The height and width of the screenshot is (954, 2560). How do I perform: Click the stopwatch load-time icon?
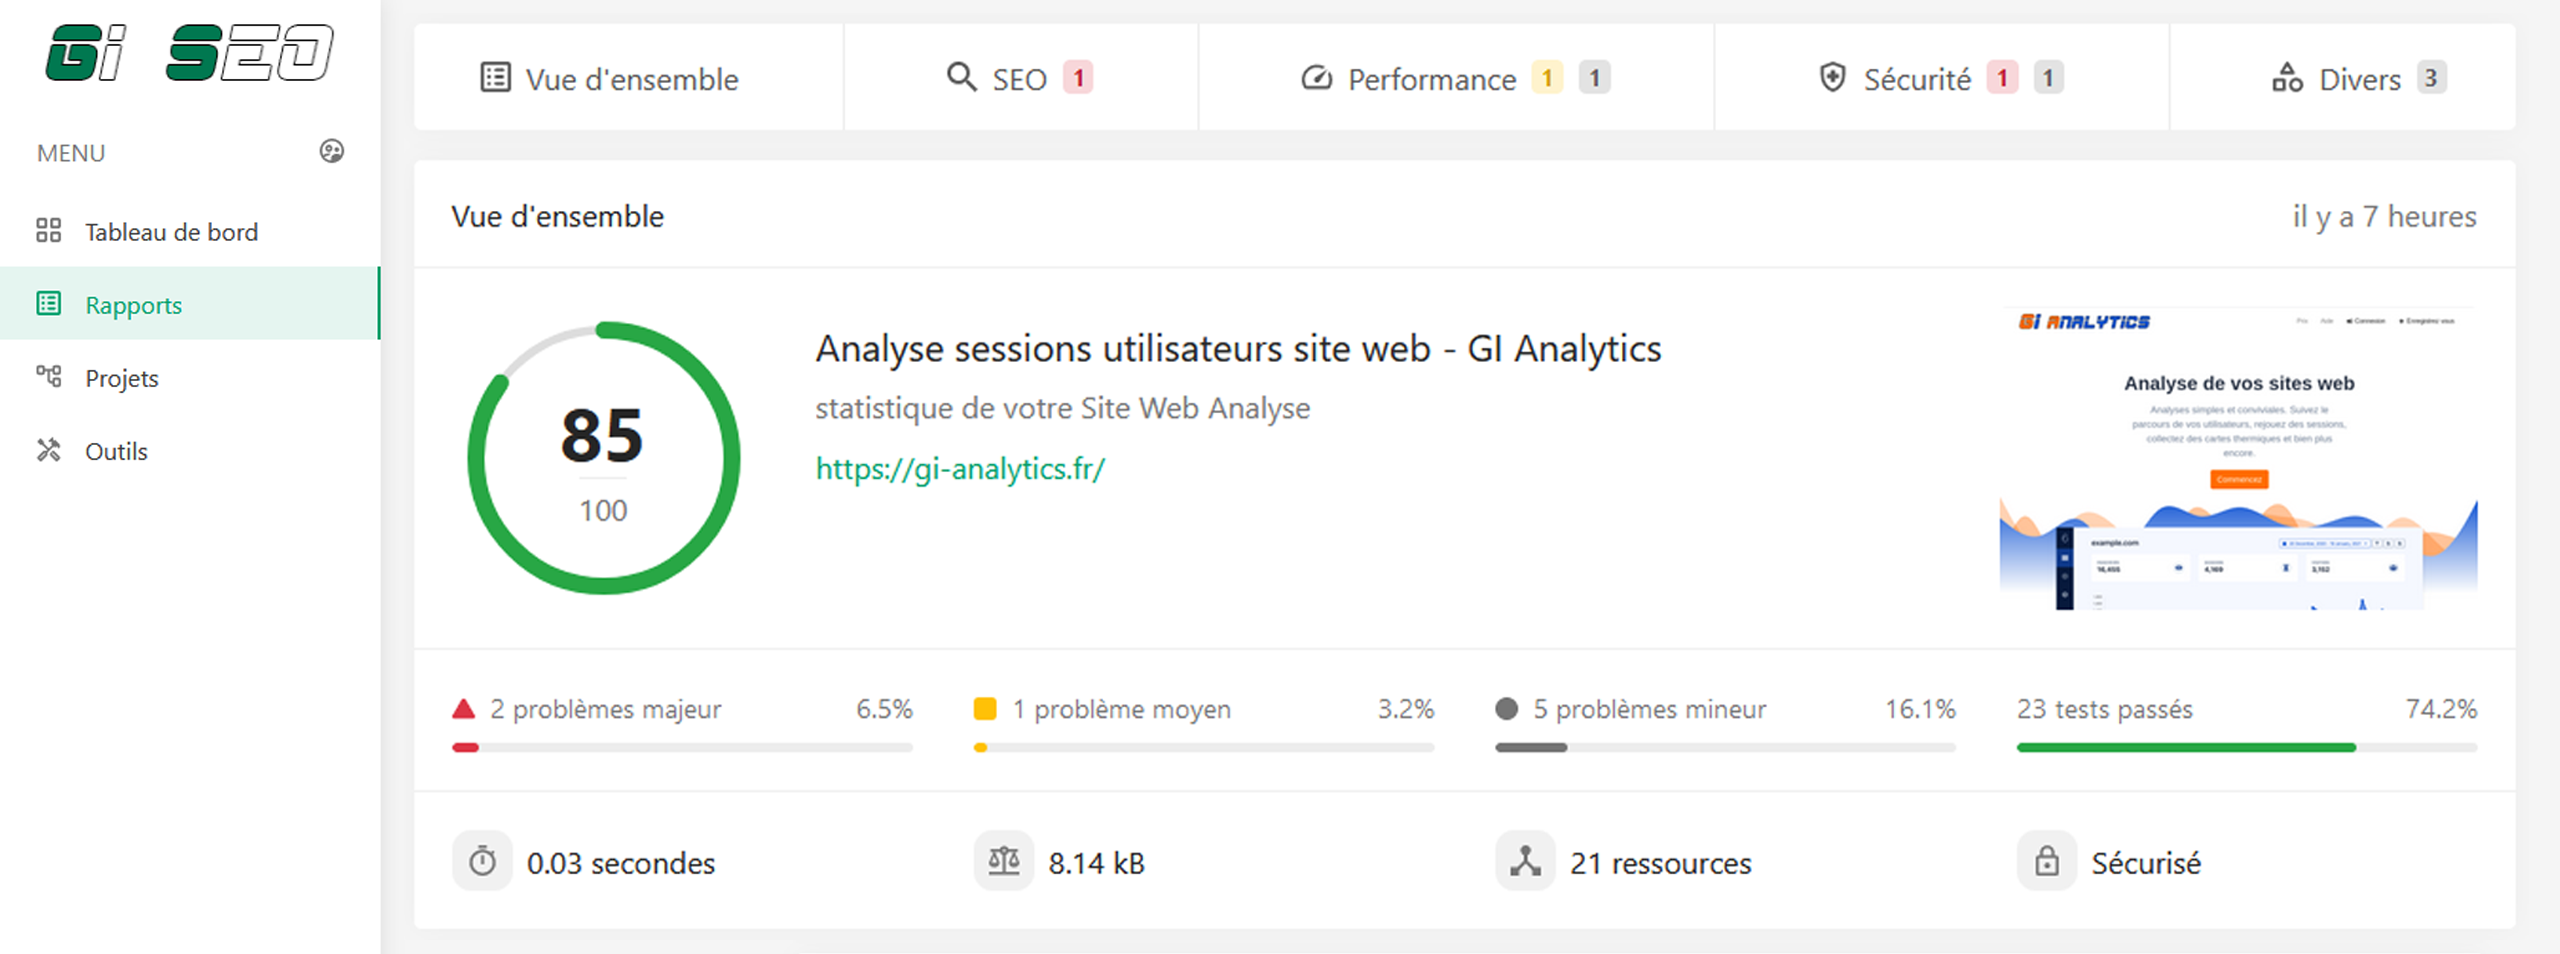coord(483,861)
